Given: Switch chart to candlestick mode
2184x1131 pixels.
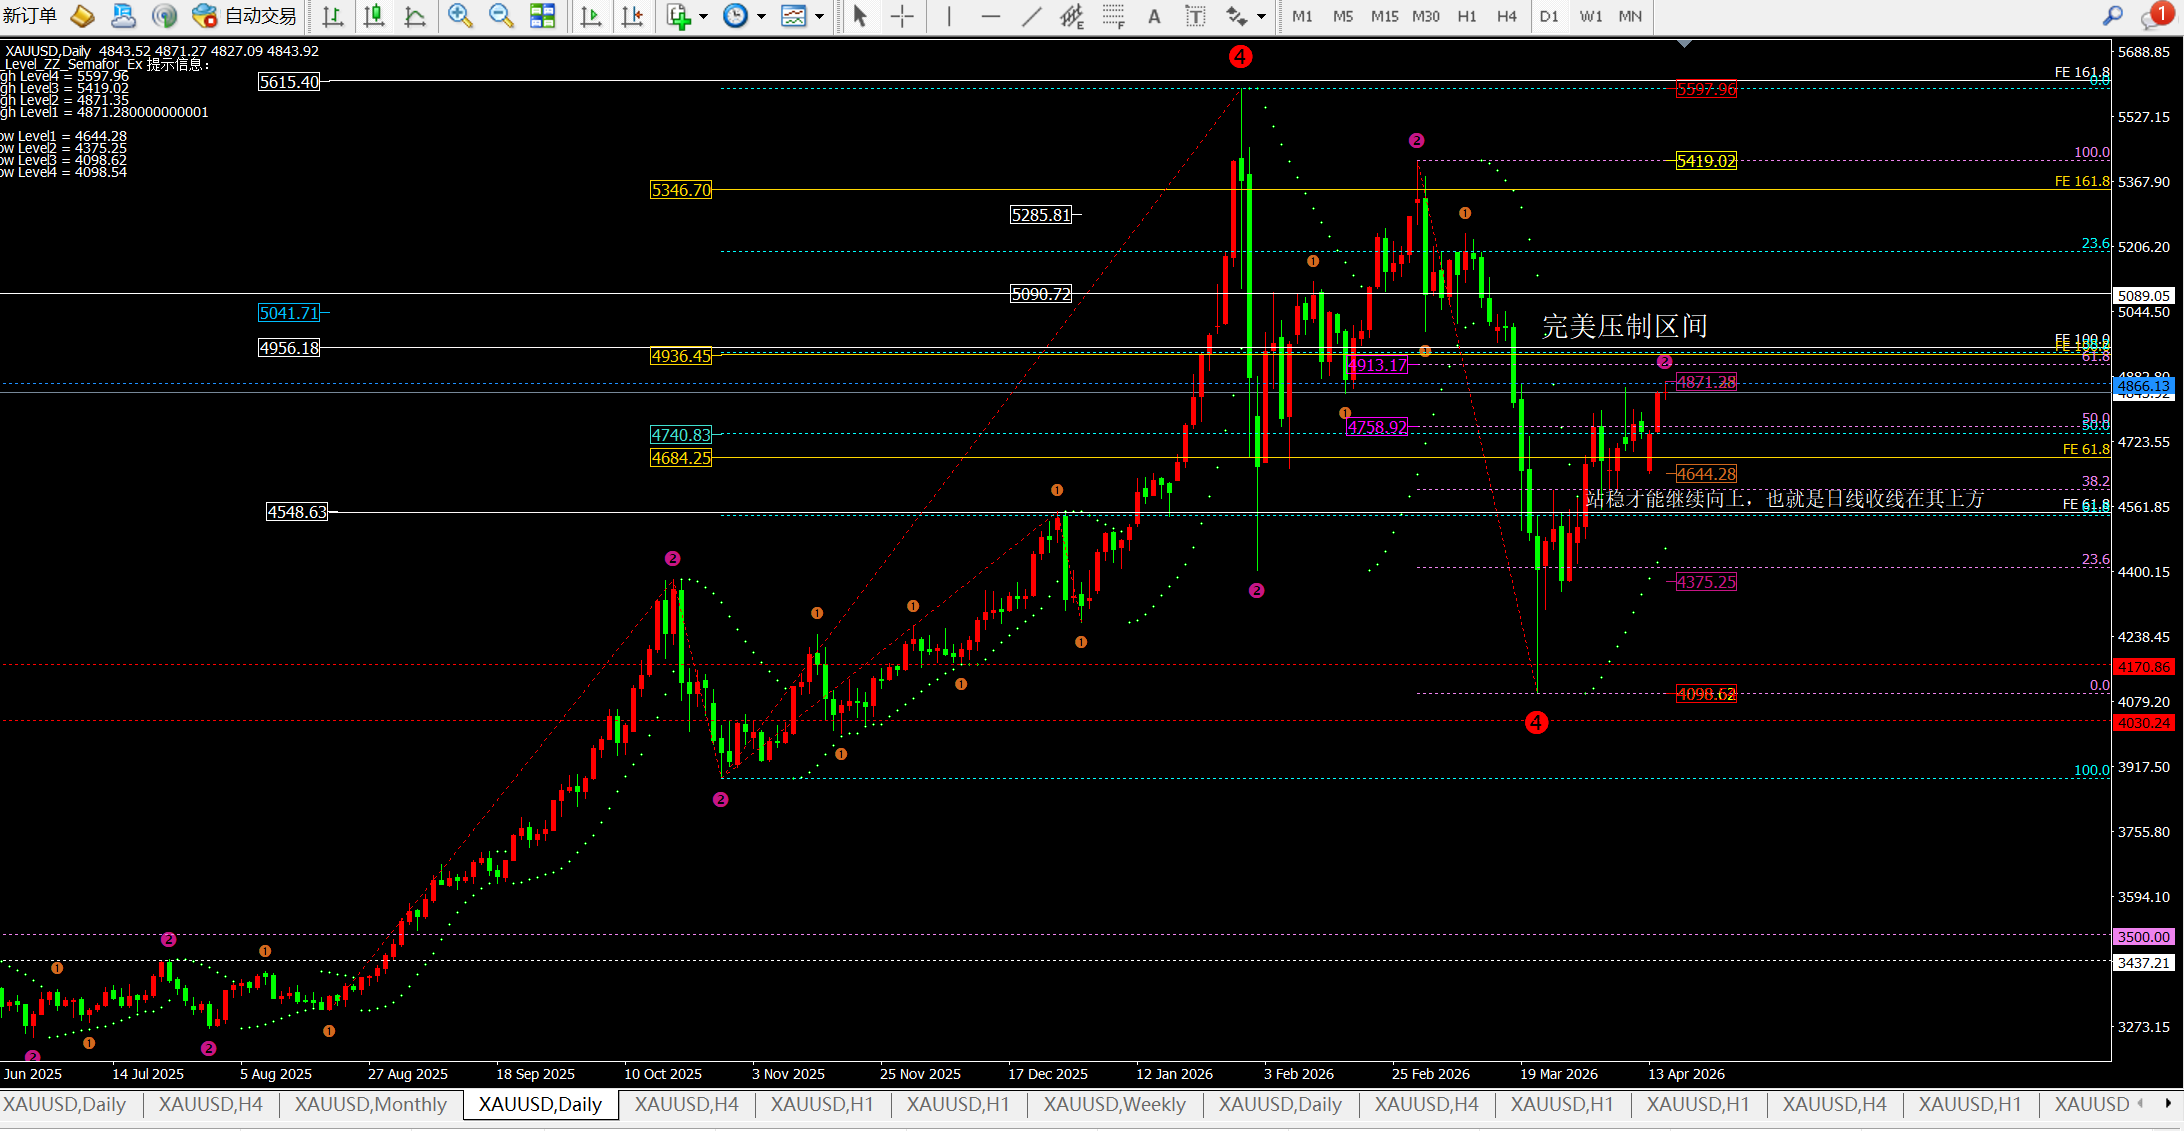Looking at the screenshot, I should tap(374, 16).
